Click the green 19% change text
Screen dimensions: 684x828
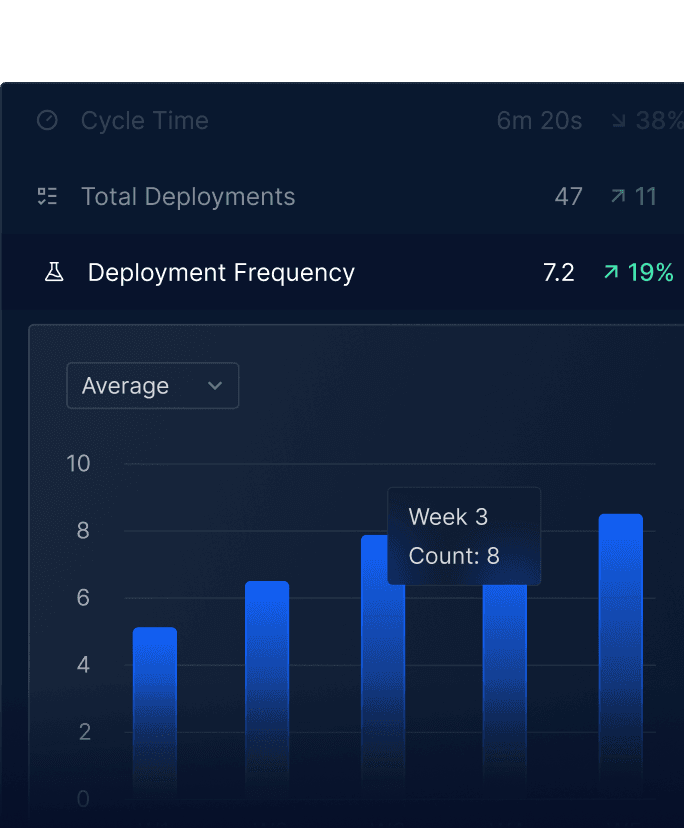(650, 272)
